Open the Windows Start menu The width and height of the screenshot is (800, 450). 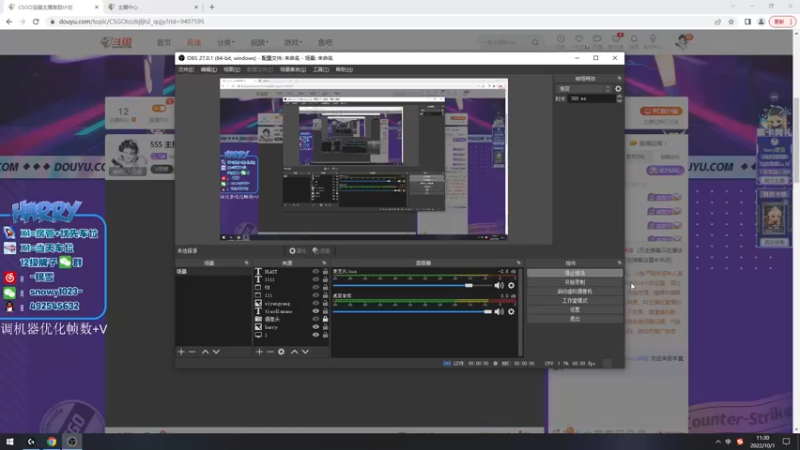point(10,441)
